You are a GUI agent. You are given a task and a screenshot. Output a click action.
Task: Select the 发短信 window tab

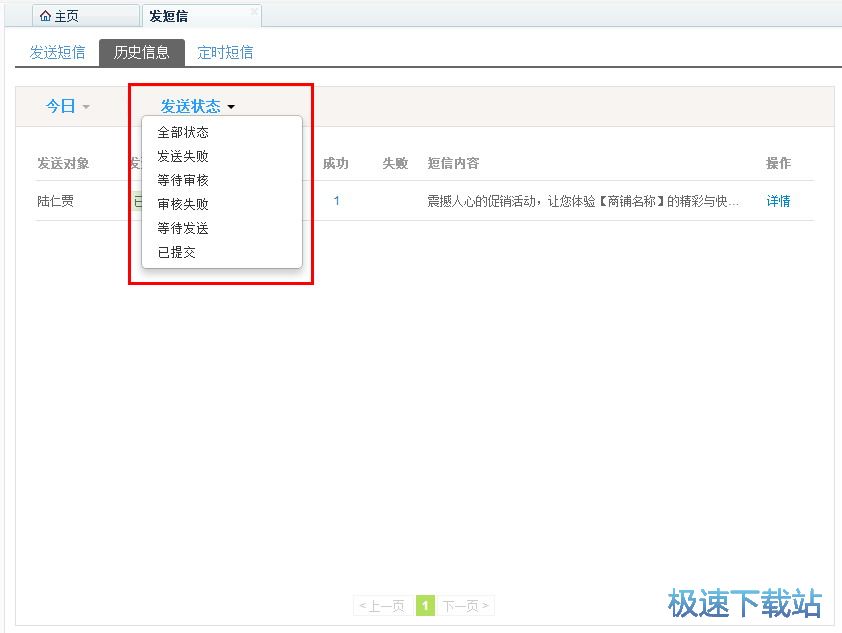coord(201,16)
